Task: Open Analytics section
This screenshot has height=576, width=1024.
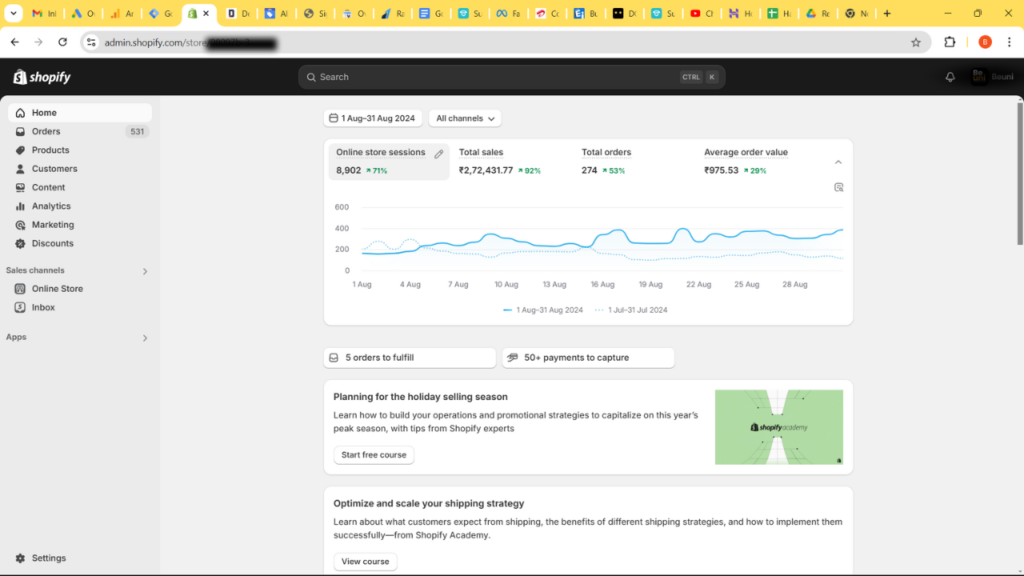Action: (80, 206)
